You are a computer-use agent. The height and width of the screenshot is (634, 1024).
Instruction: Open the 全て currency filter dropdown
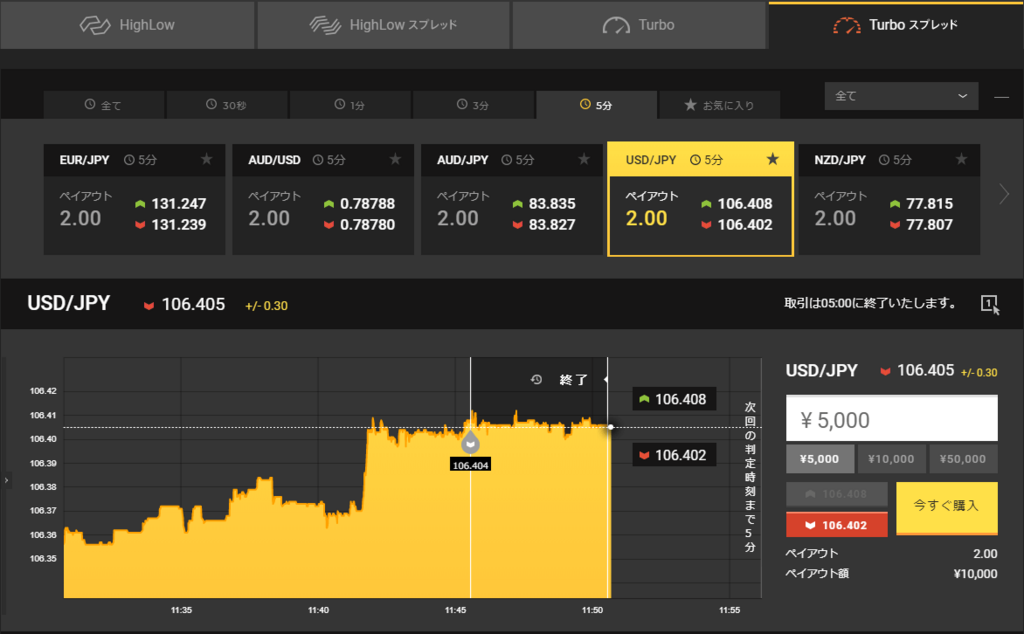click(x=899, y=96)
